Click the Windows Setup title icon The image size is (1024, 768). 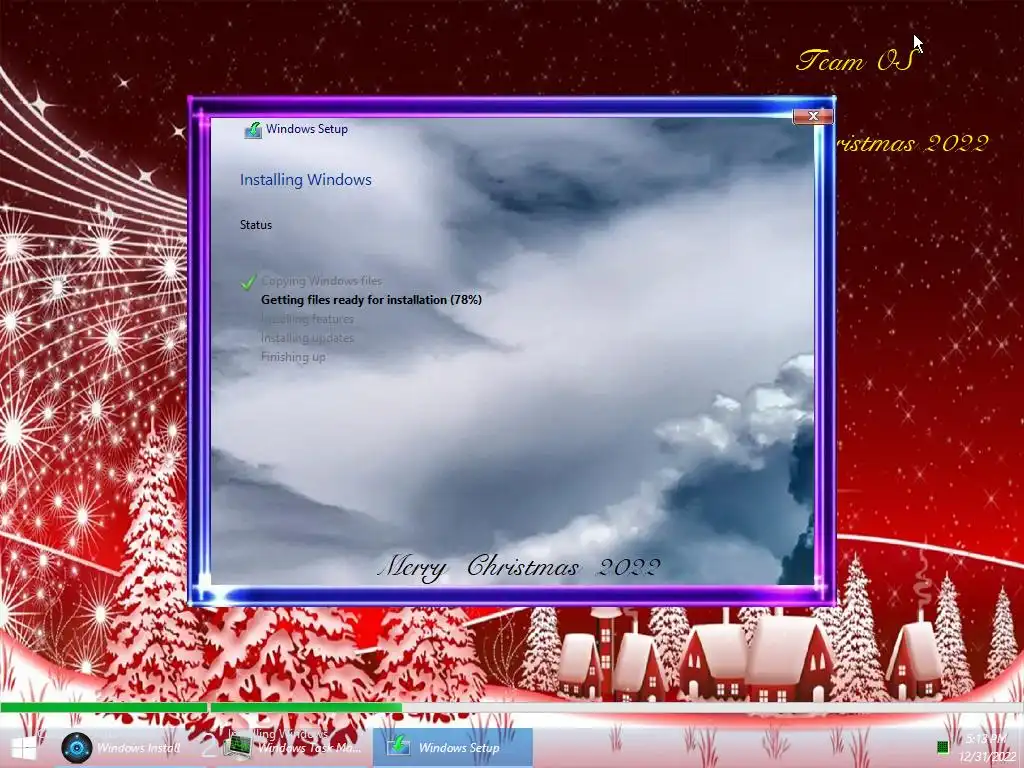(x=253, y=129)
